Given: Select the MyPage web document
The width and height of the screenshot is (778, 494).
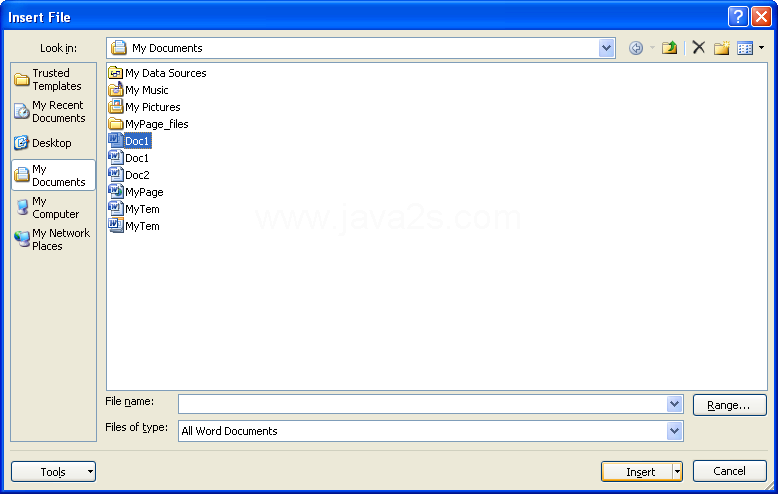Looking at the screenshot, I should 136,192.
